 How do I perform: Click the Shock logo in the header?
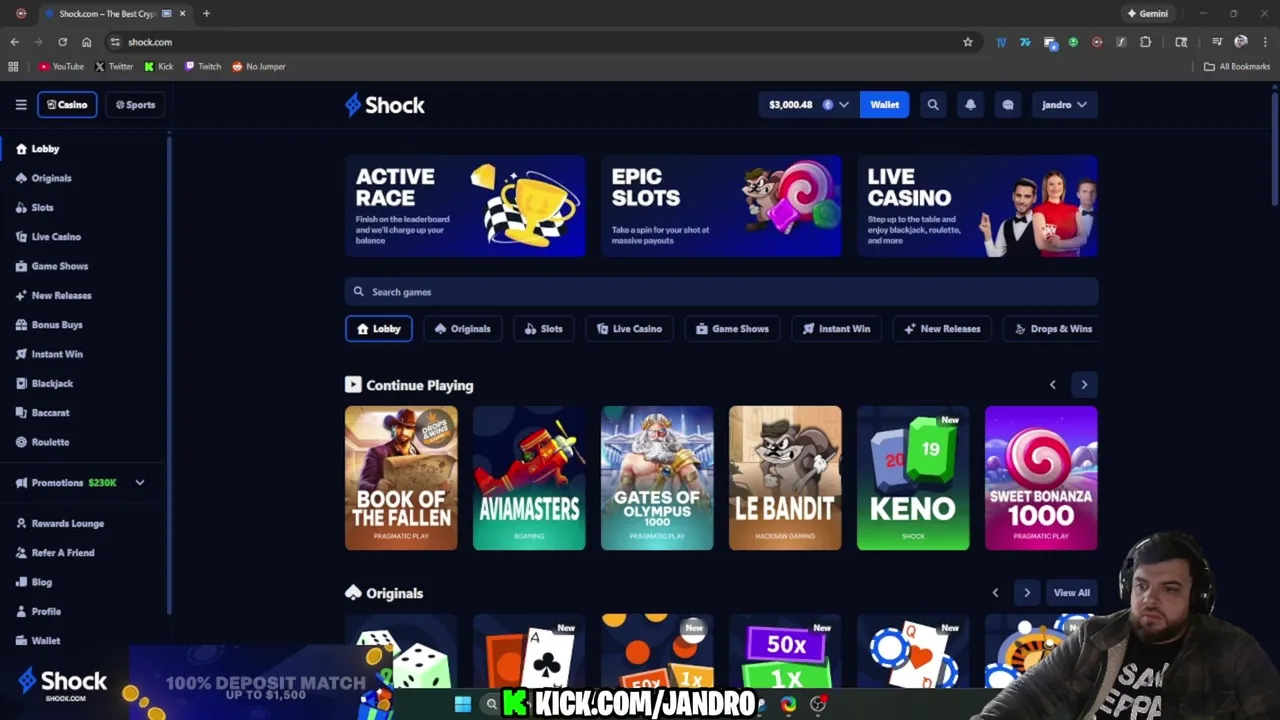[385, 105]
